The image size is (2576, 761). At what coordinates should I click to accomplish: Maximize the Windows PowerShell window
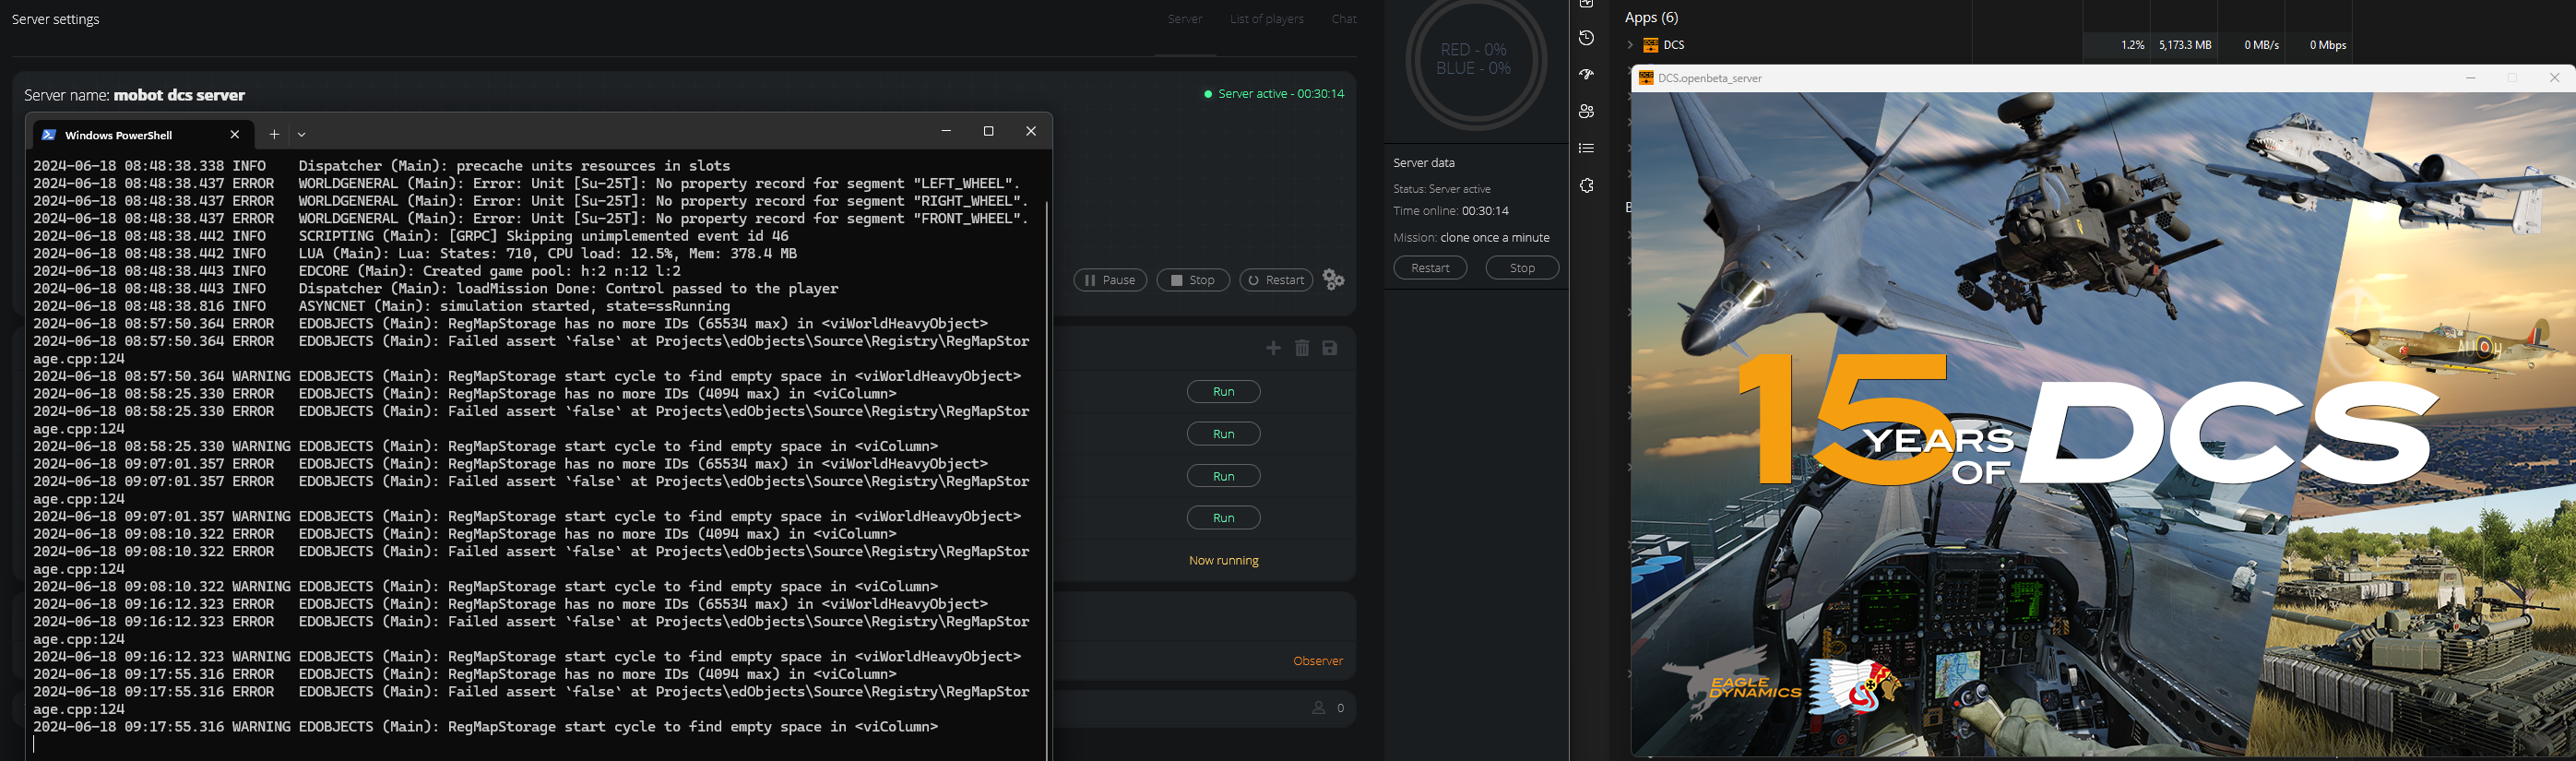[x=988, y=131]
